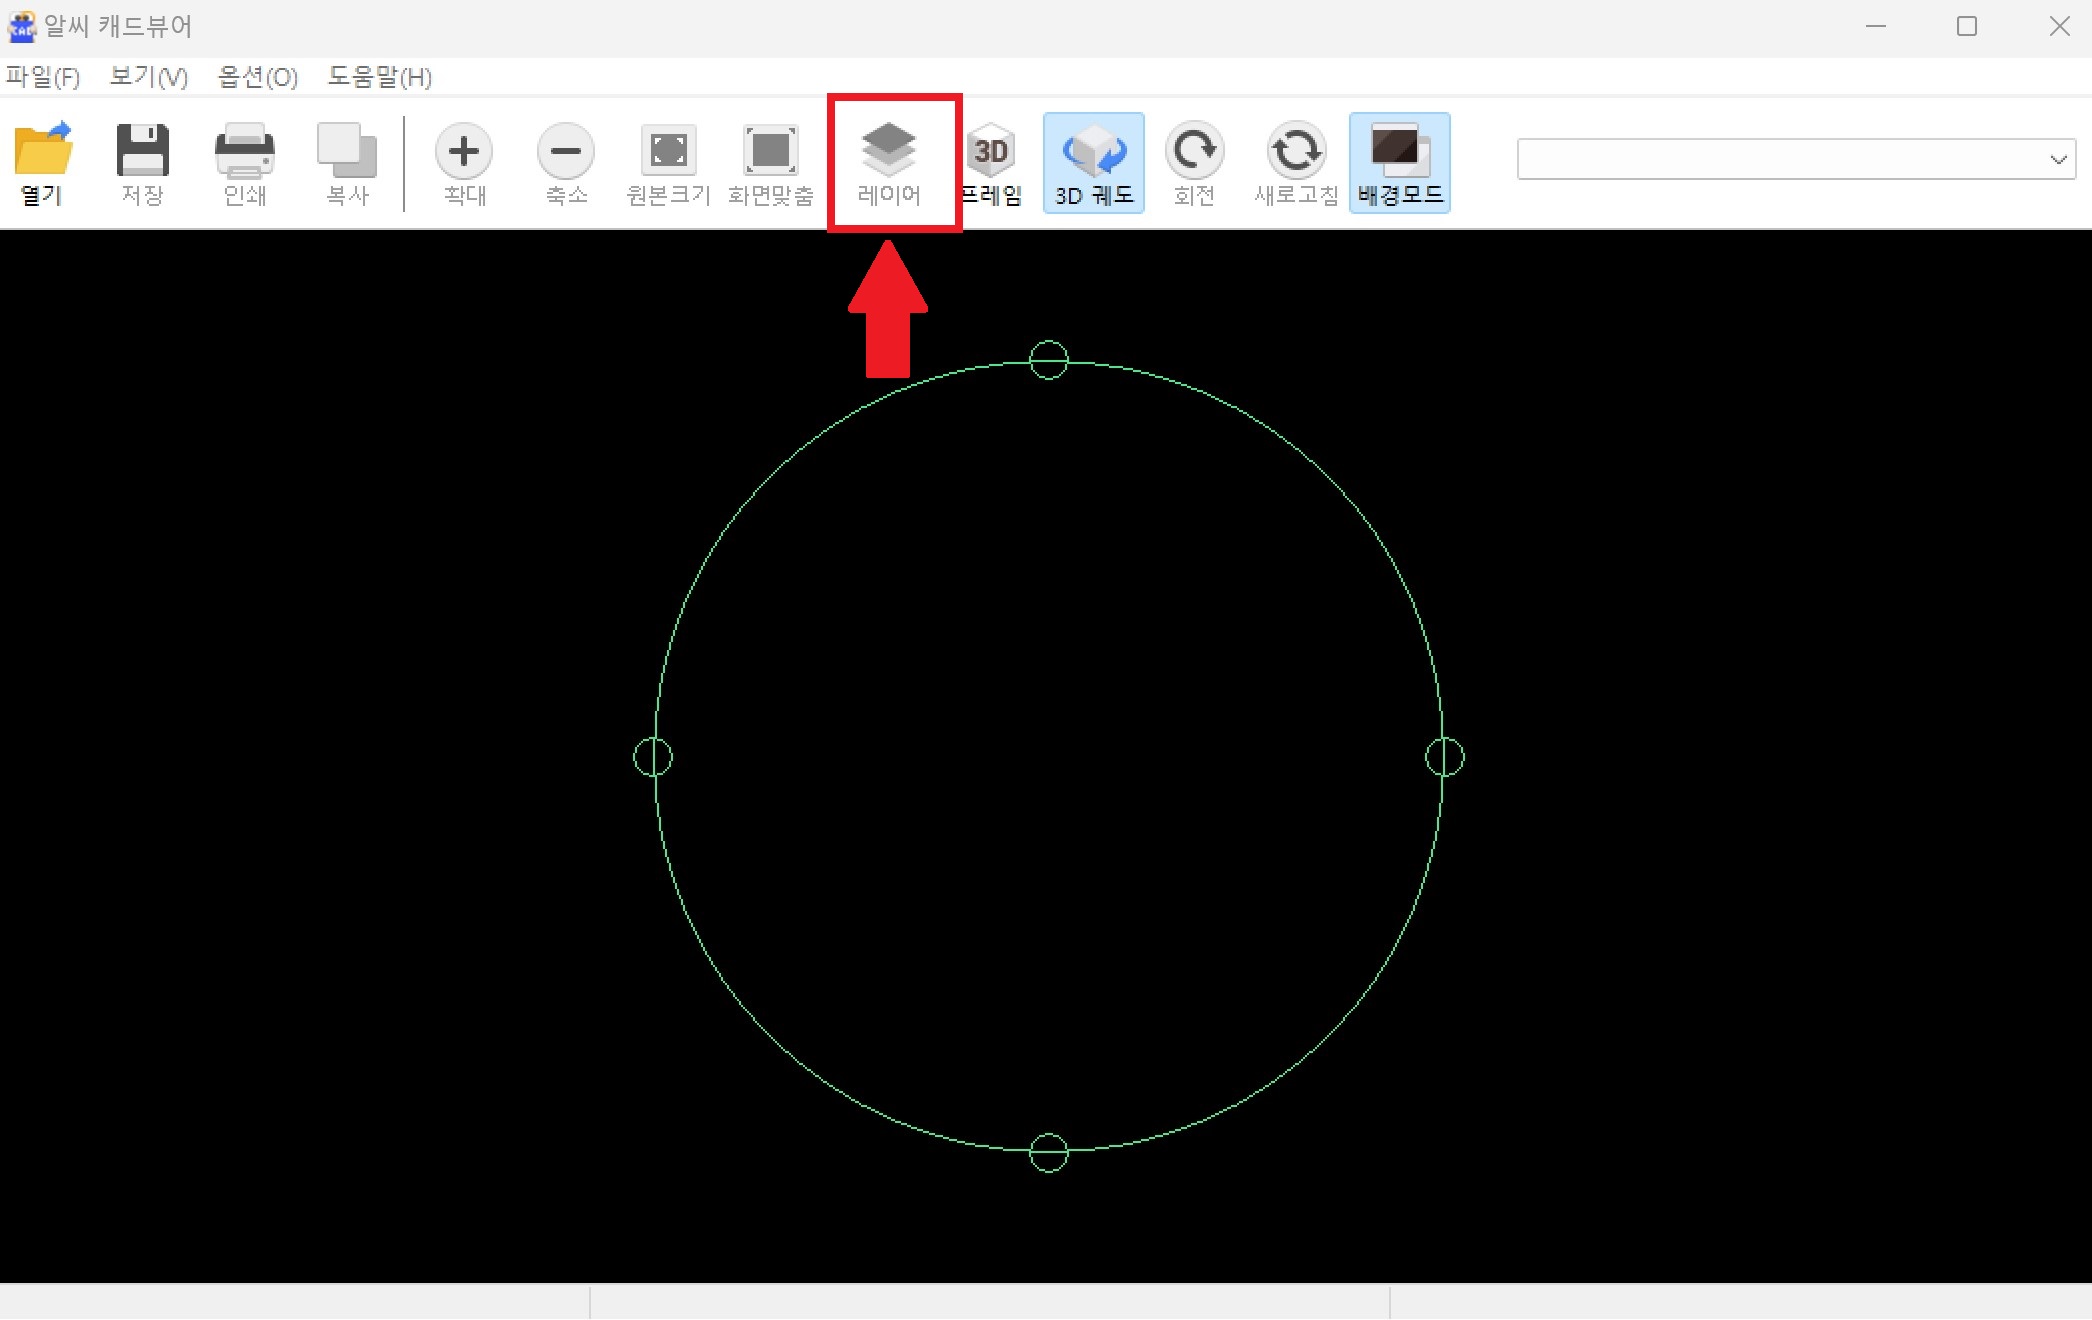Open the 파일(F) menu
Screen dimensions: 2092x1320
[x=42, y=77]
